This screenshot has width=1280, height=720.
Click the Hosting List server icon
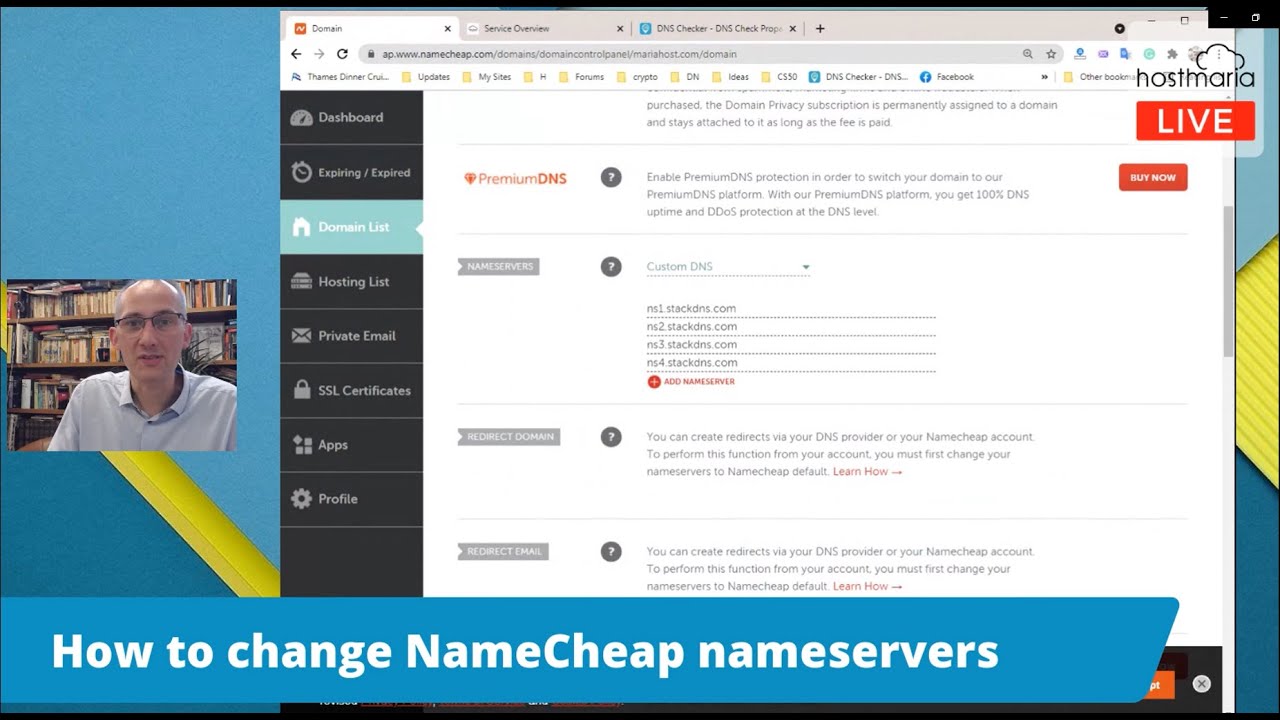pyautogui.click(x=301, y=282)
